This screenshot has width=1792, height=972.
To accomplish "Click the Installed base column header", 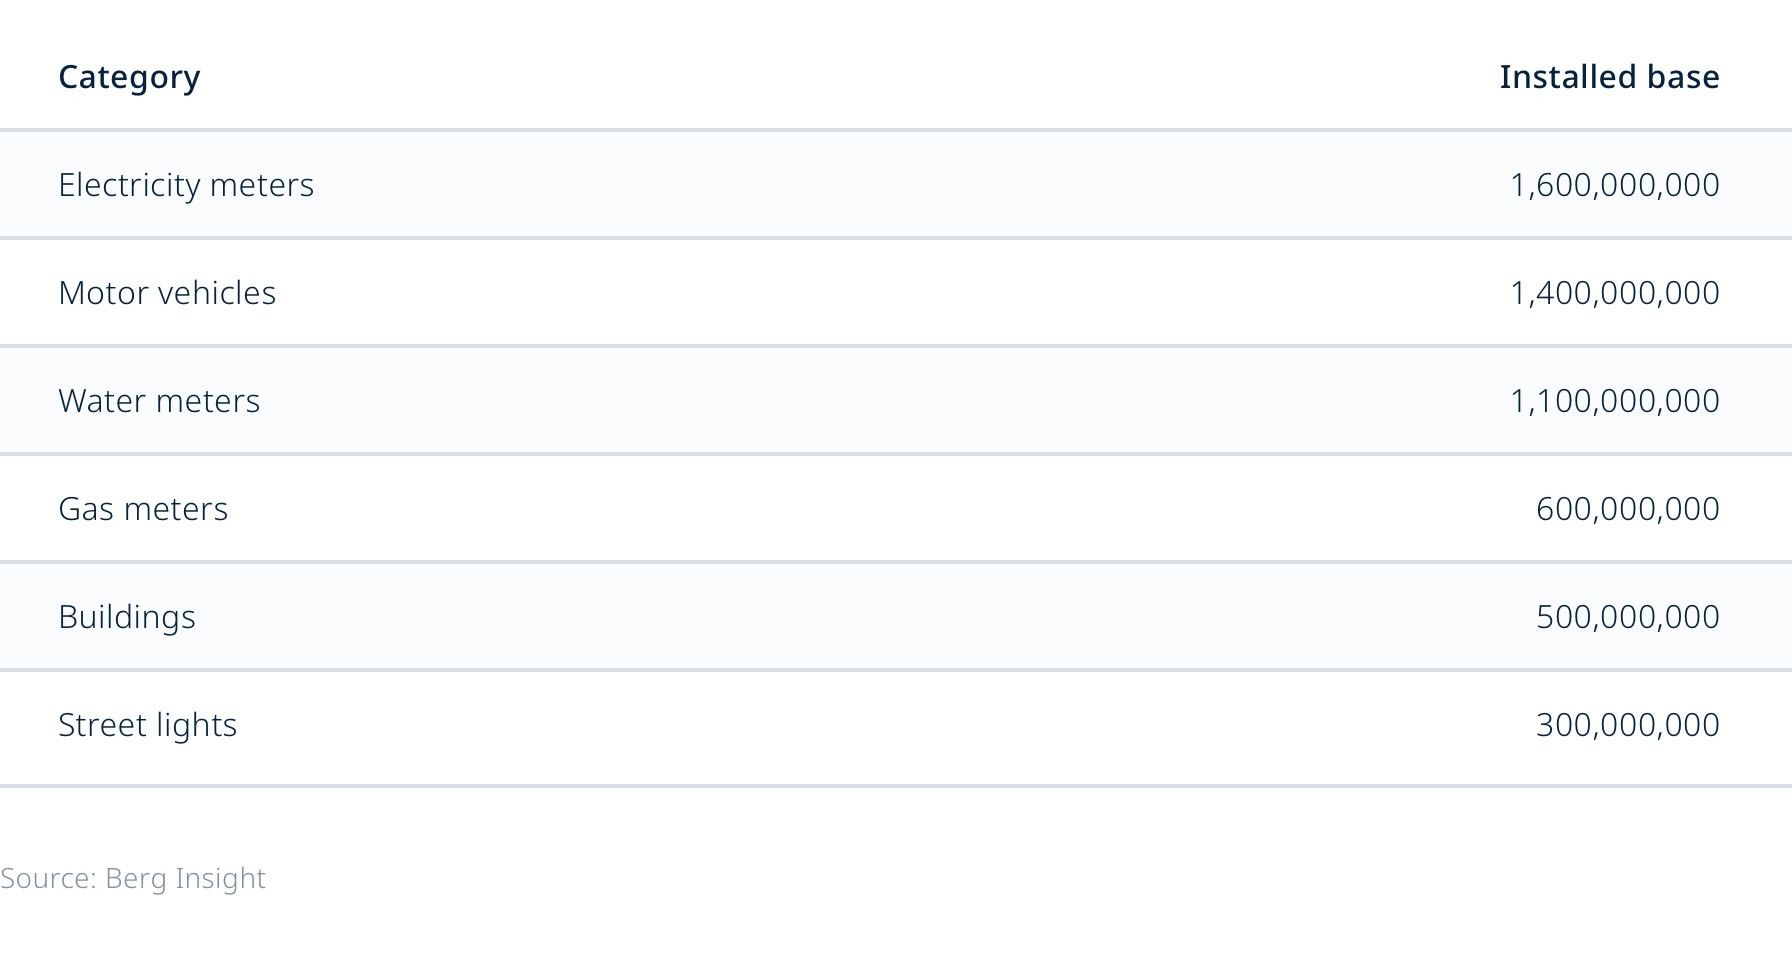I will pyautogui.click(x=1609, y=77).
